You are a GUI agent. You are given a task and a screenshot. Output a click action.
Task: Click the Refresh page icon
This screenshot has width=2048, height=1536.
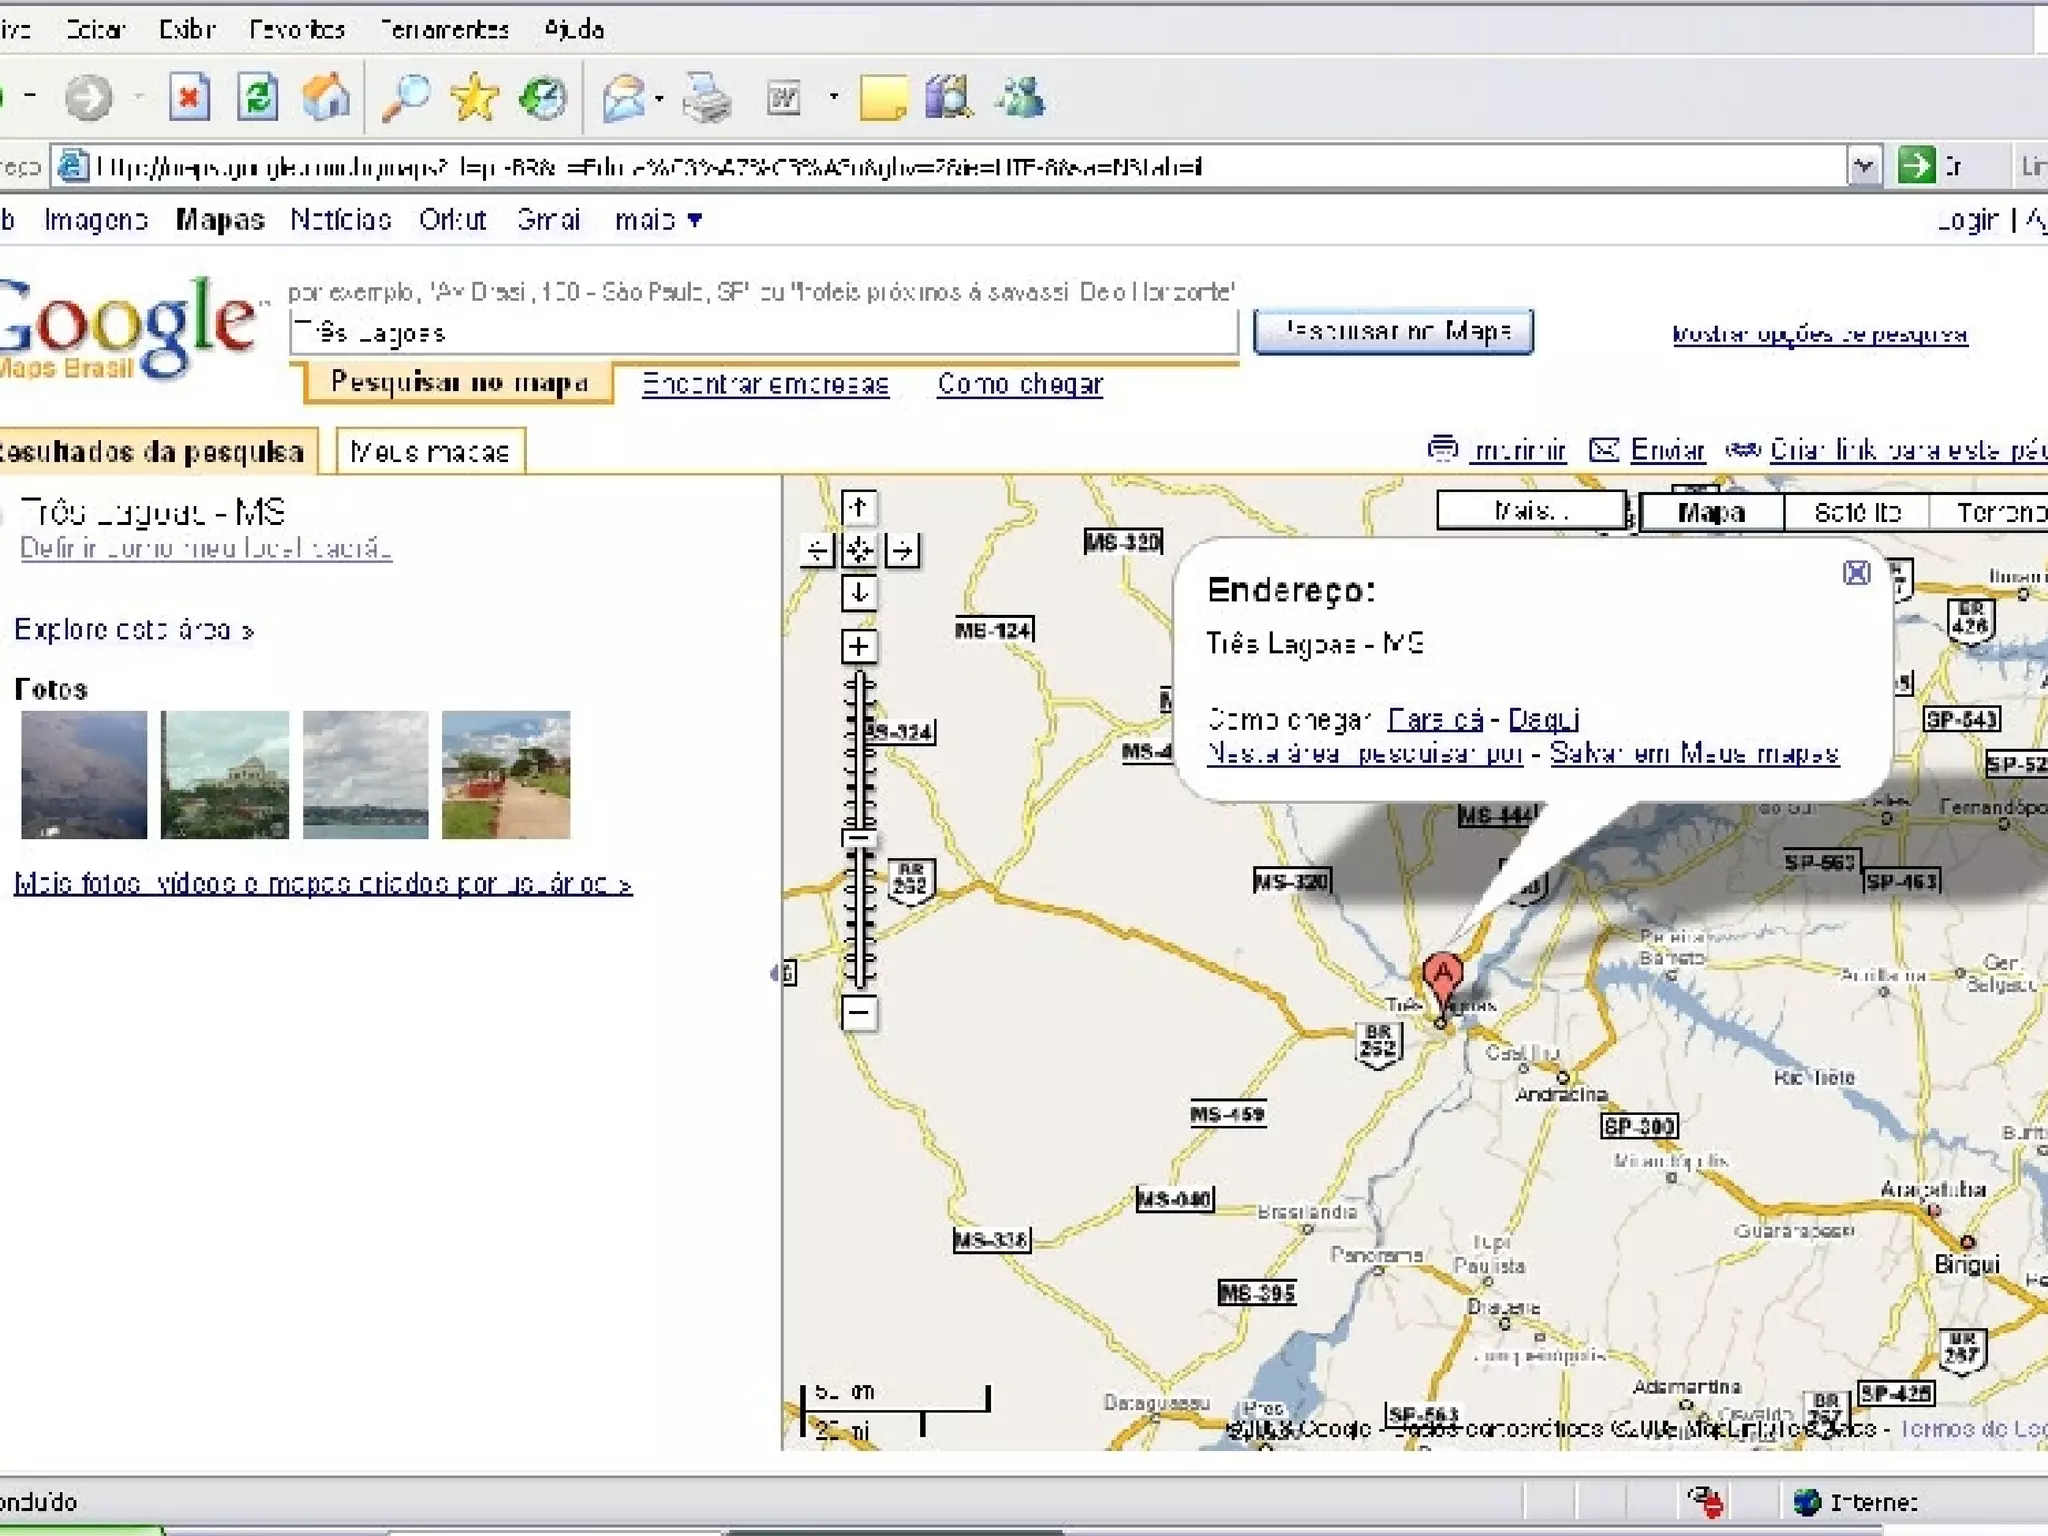click(x=257, y=98)
